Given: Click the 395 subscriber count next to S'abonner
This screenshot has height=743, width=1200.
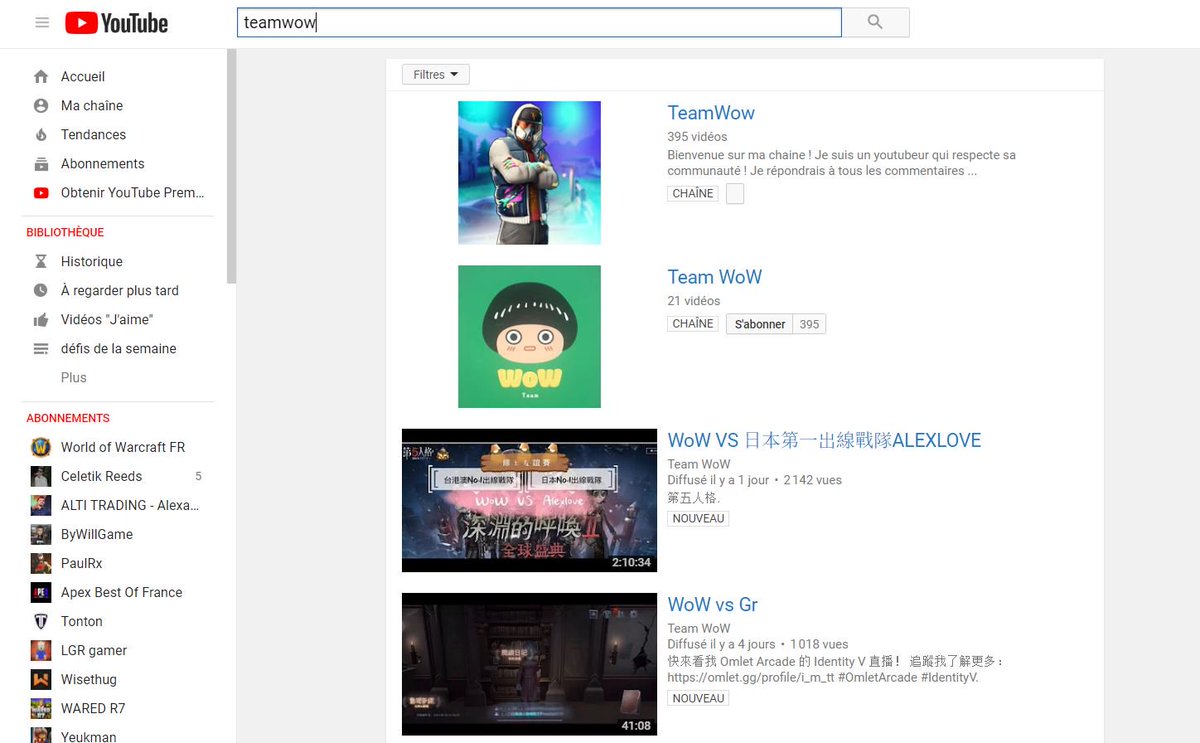Looking at the screenshot, I should pyautogui.click(x=809, y=324).
